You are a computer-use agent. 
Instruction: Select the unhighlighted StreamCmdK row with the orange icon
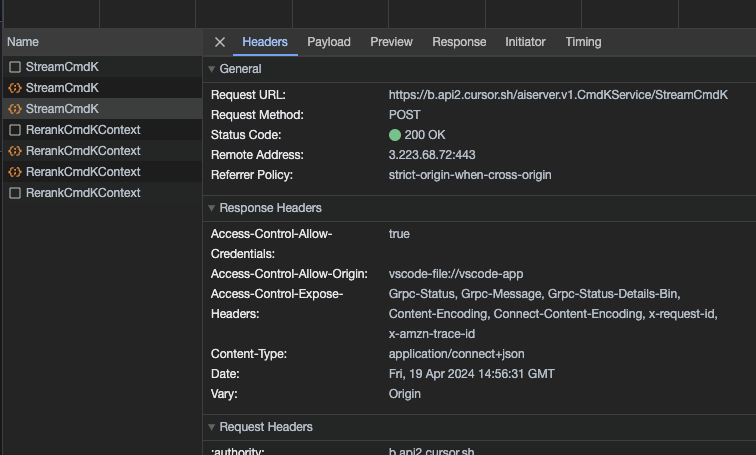click(103, 88)
